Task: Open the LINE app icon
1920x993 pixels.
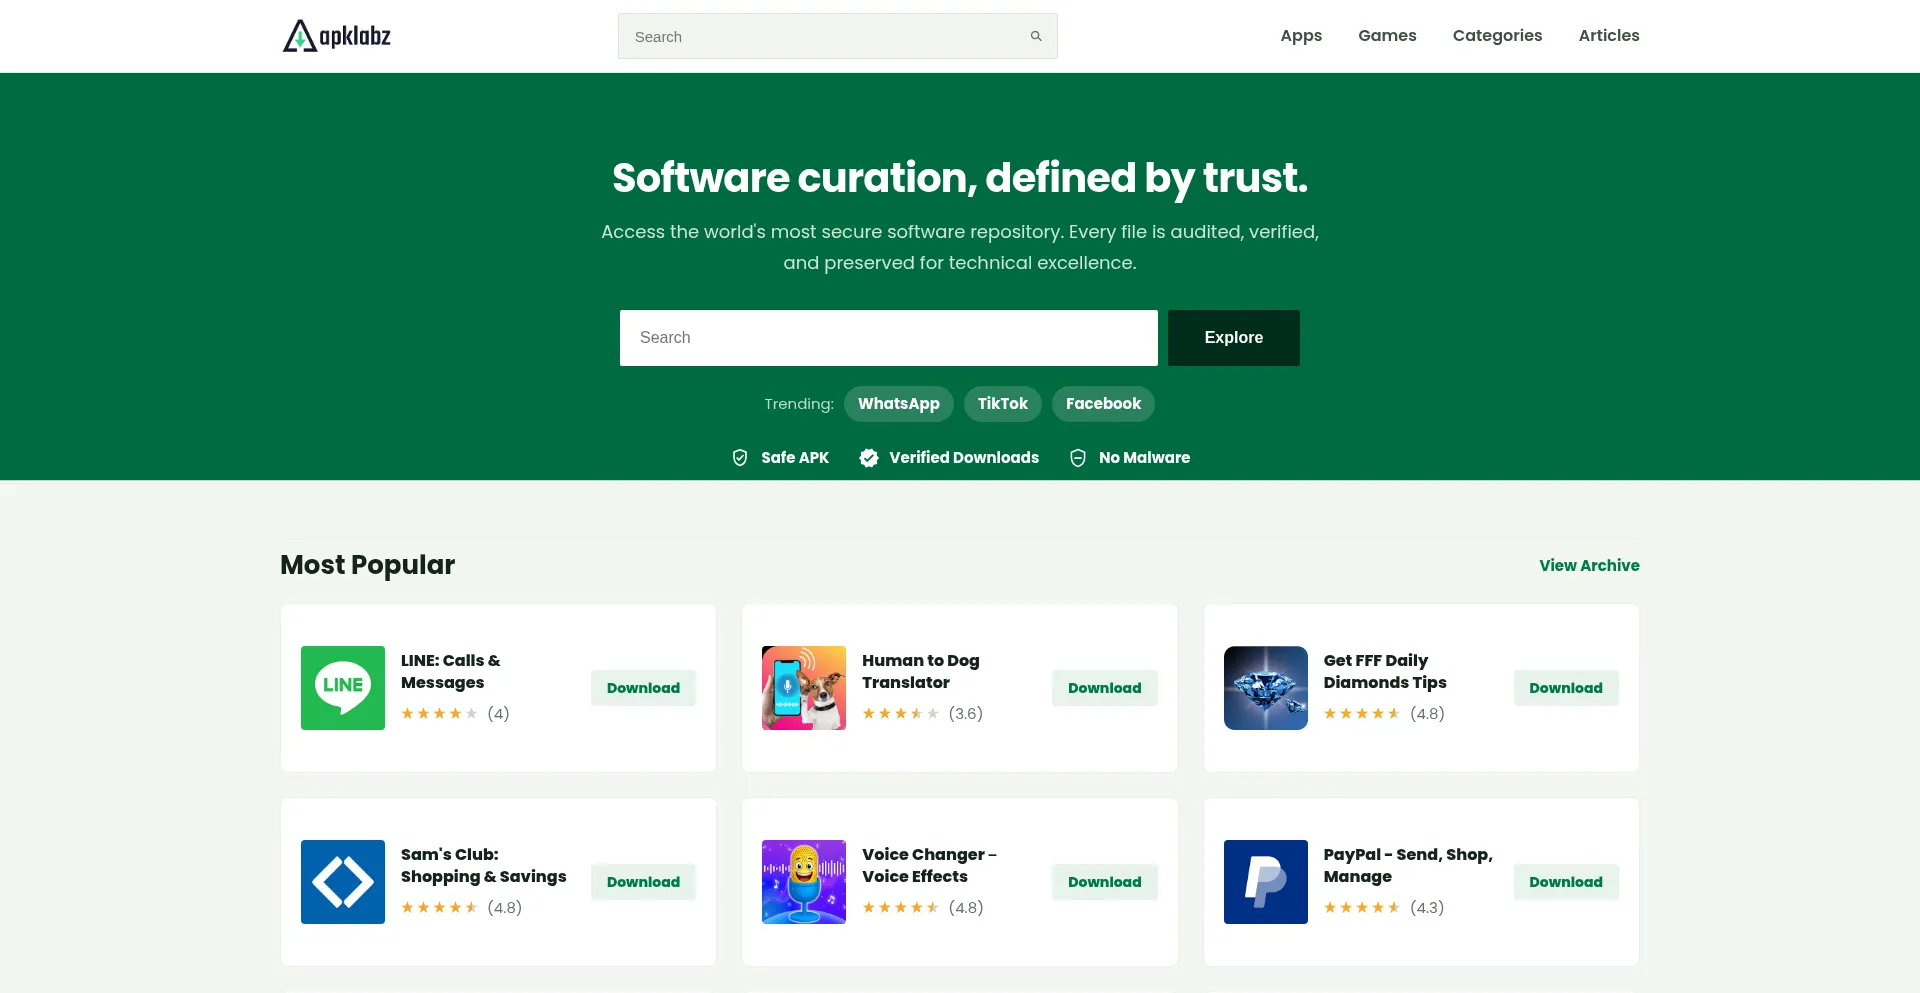Action: pos(343,688)
